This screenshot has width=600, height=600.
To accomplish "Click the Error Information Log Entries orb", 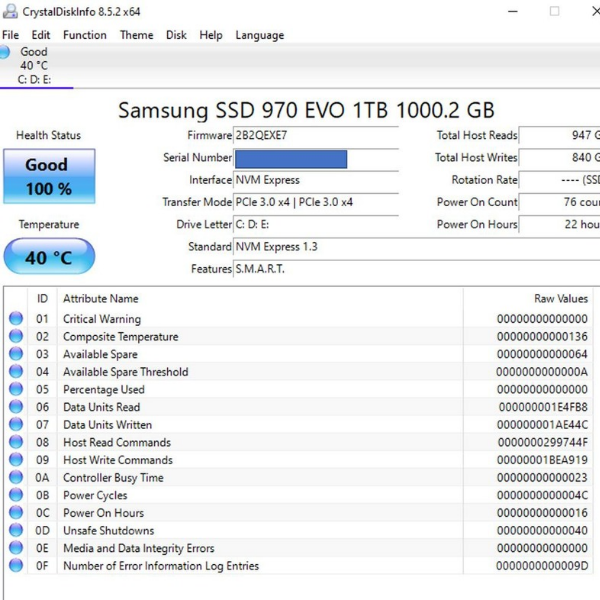I will point(16,565).
